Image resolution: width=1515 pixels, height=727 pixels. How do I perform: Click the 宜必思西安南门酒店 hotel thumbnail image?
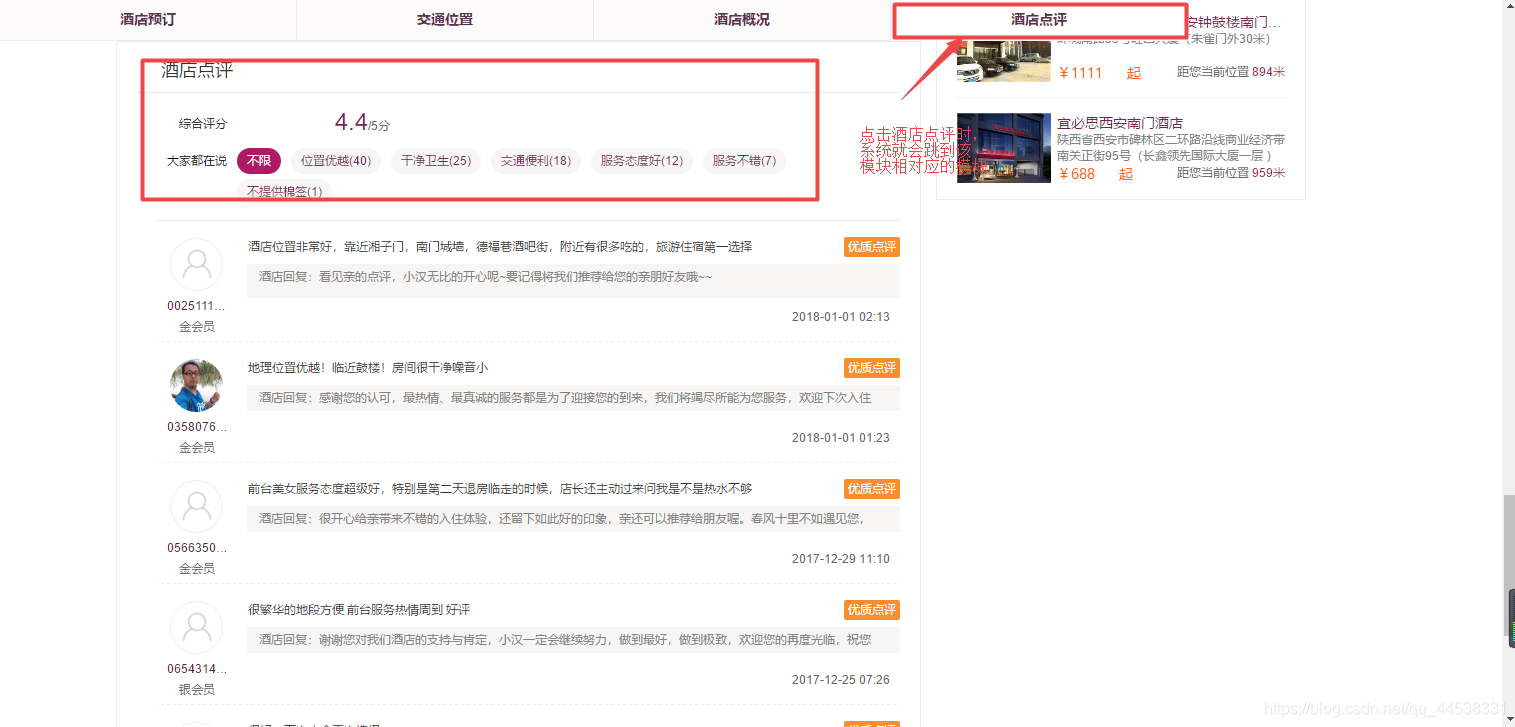click(1004, 147)
